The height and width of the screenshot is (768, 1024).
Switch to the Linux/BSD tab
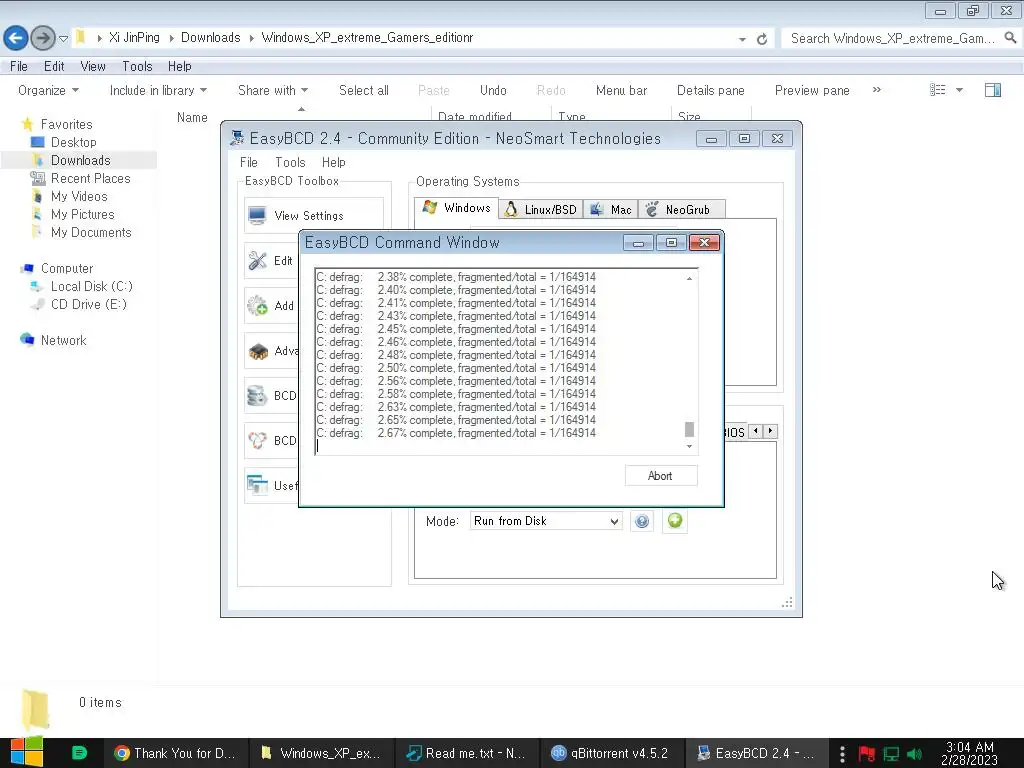tap(541, 210)
